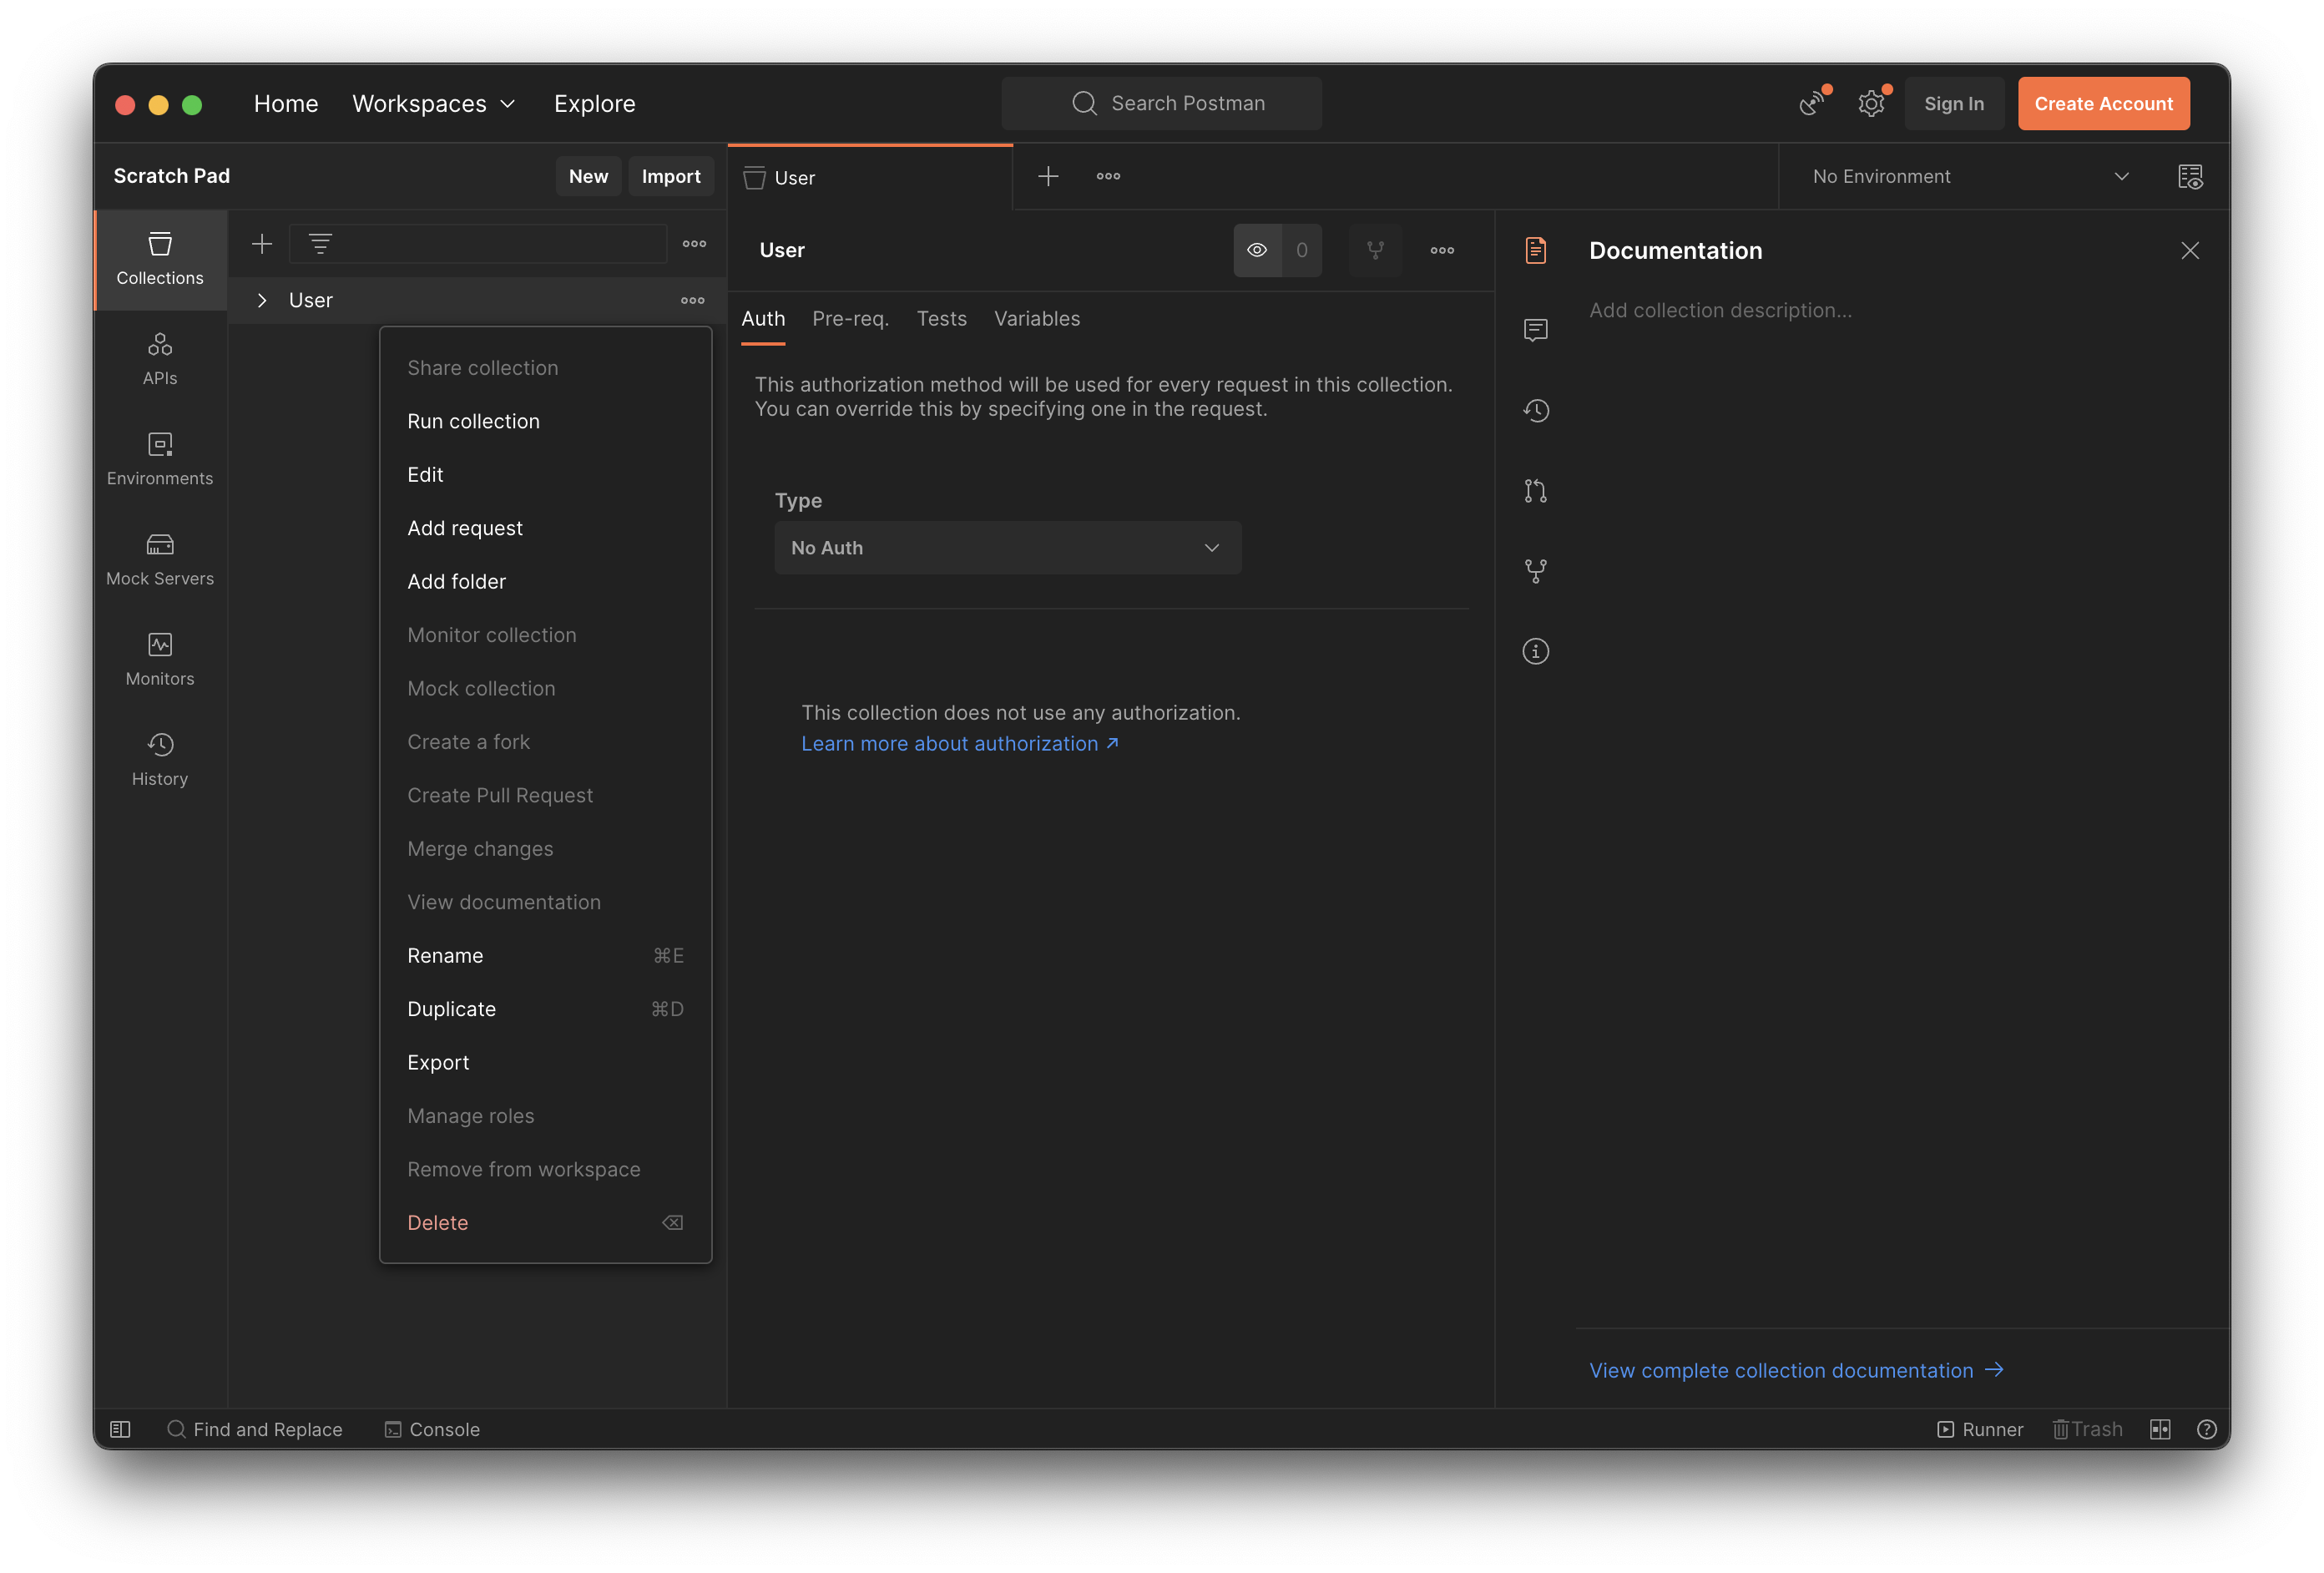This screenshot has height=1573, width=2324.
Task: Open Learn more about authorization link
Action: coord(949,743)
